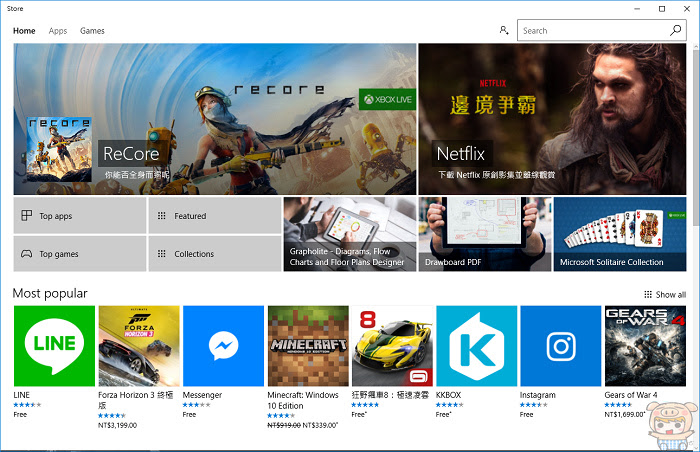Click the Featured grid icon
Image resolution: width=700 pixels, height=452 pixels.
coord(162,216)
